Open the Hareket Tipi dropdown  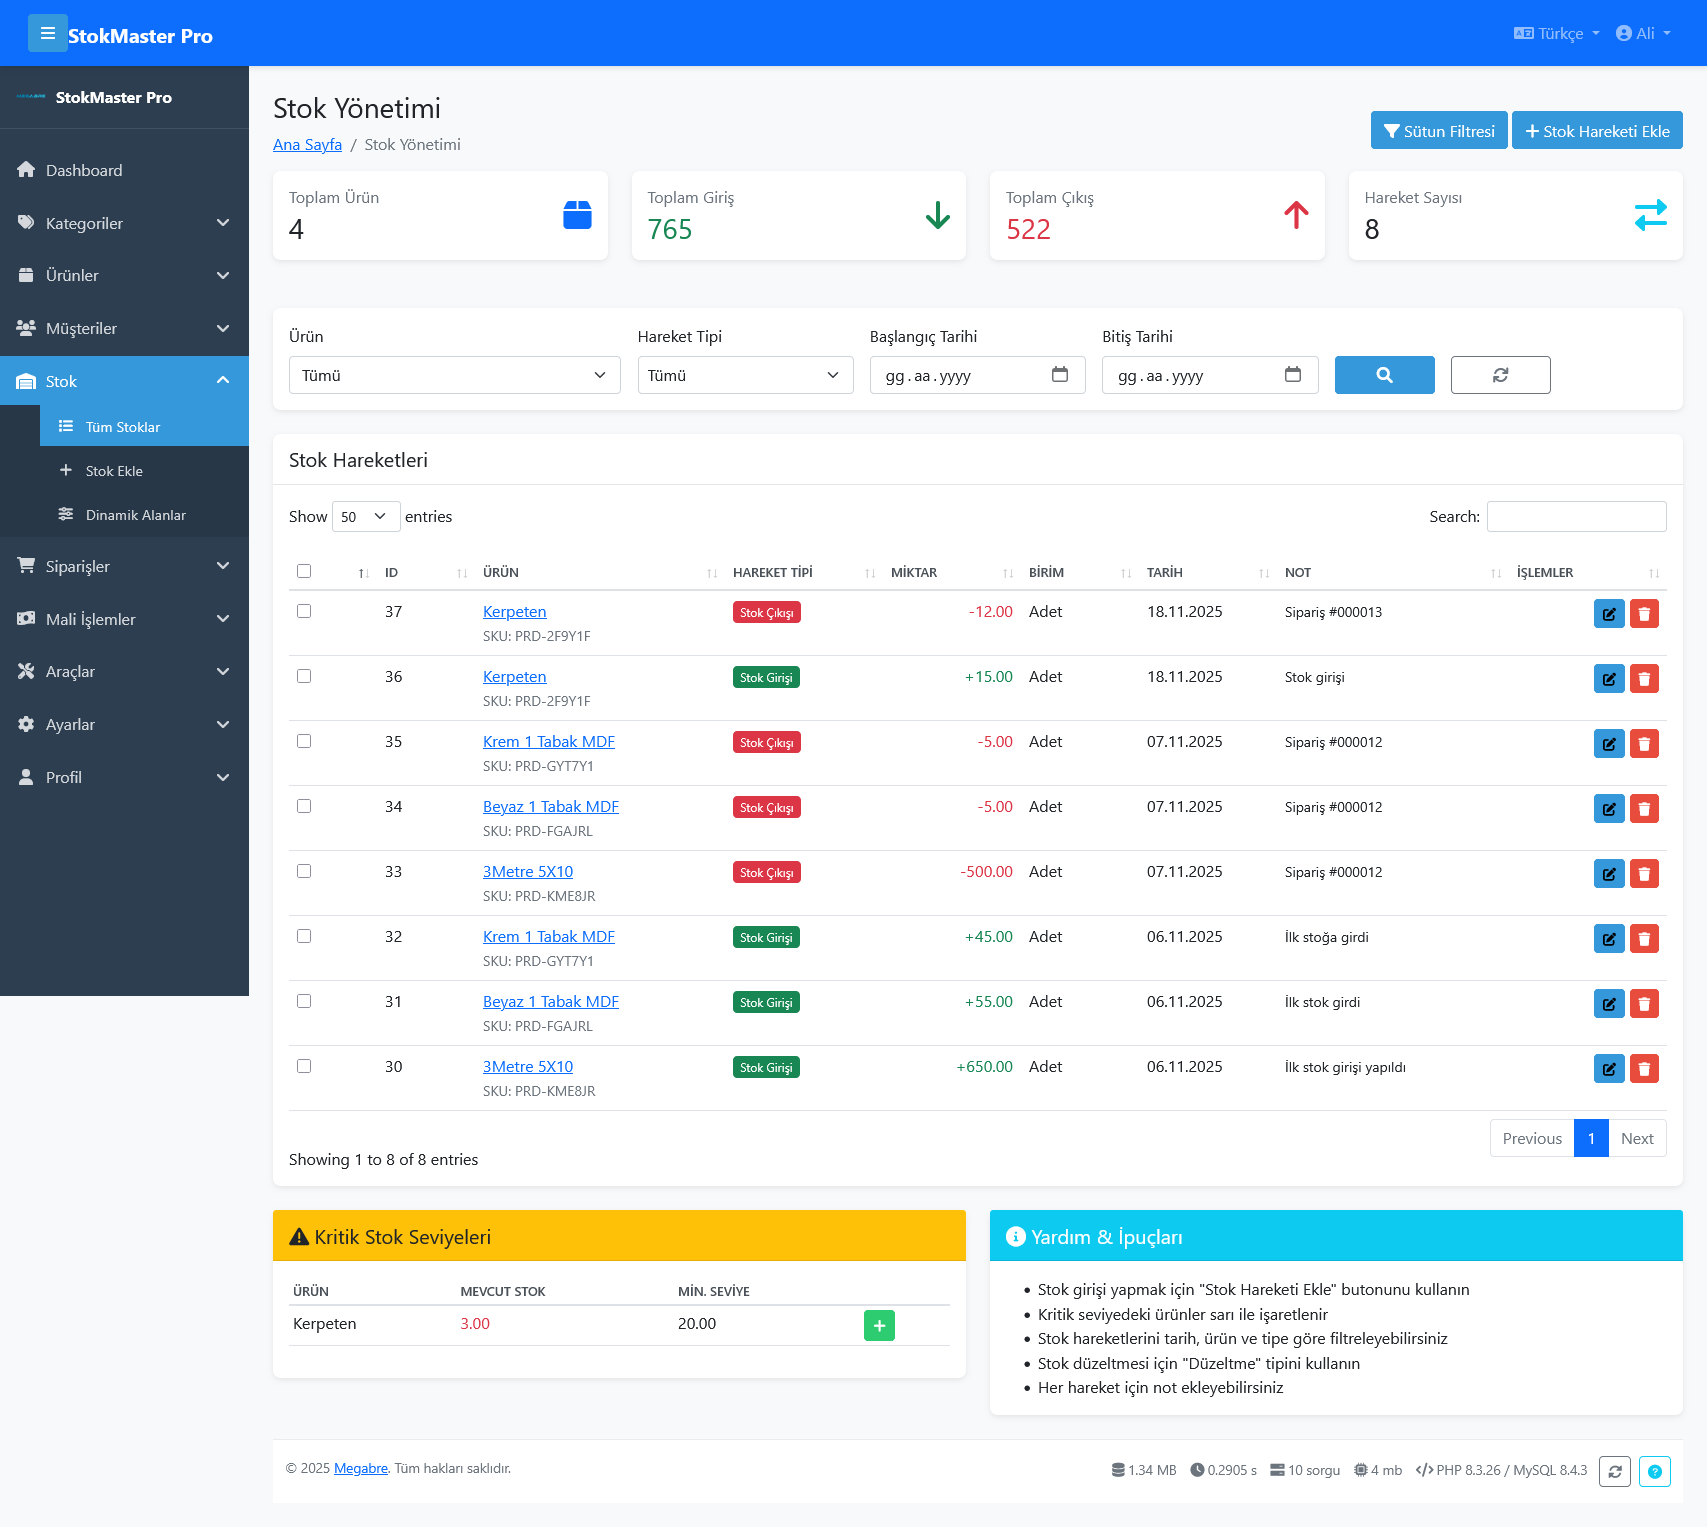point(745,375)
